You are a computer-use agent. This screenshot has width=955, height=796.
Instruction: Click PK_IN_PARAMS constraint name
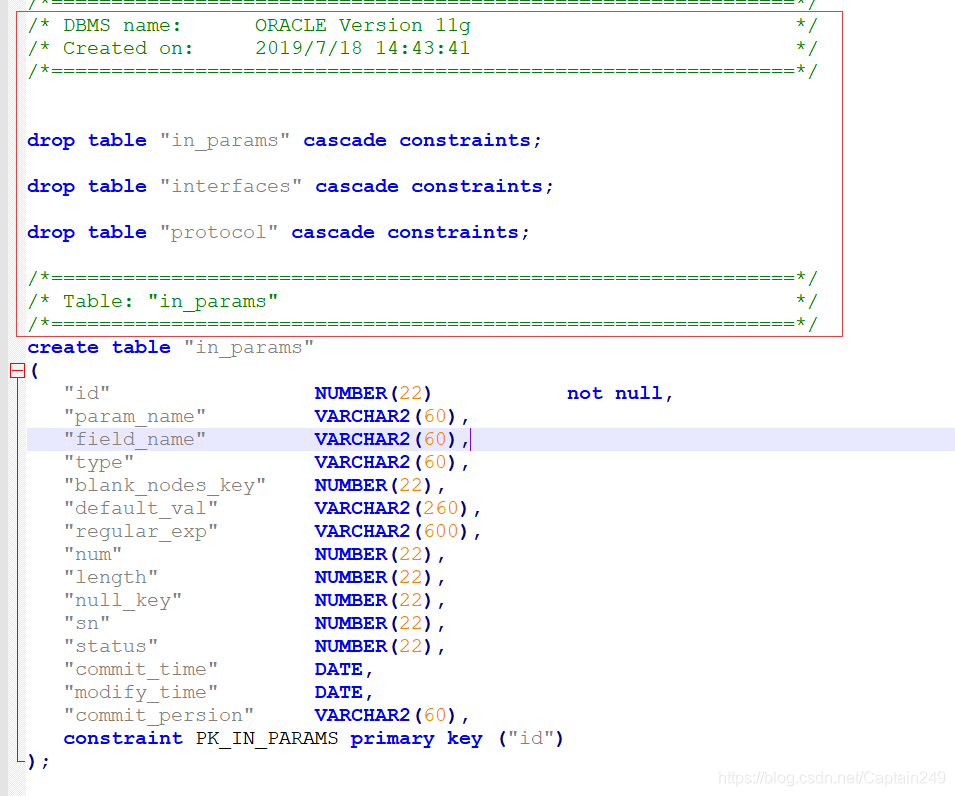click(267, 738)
